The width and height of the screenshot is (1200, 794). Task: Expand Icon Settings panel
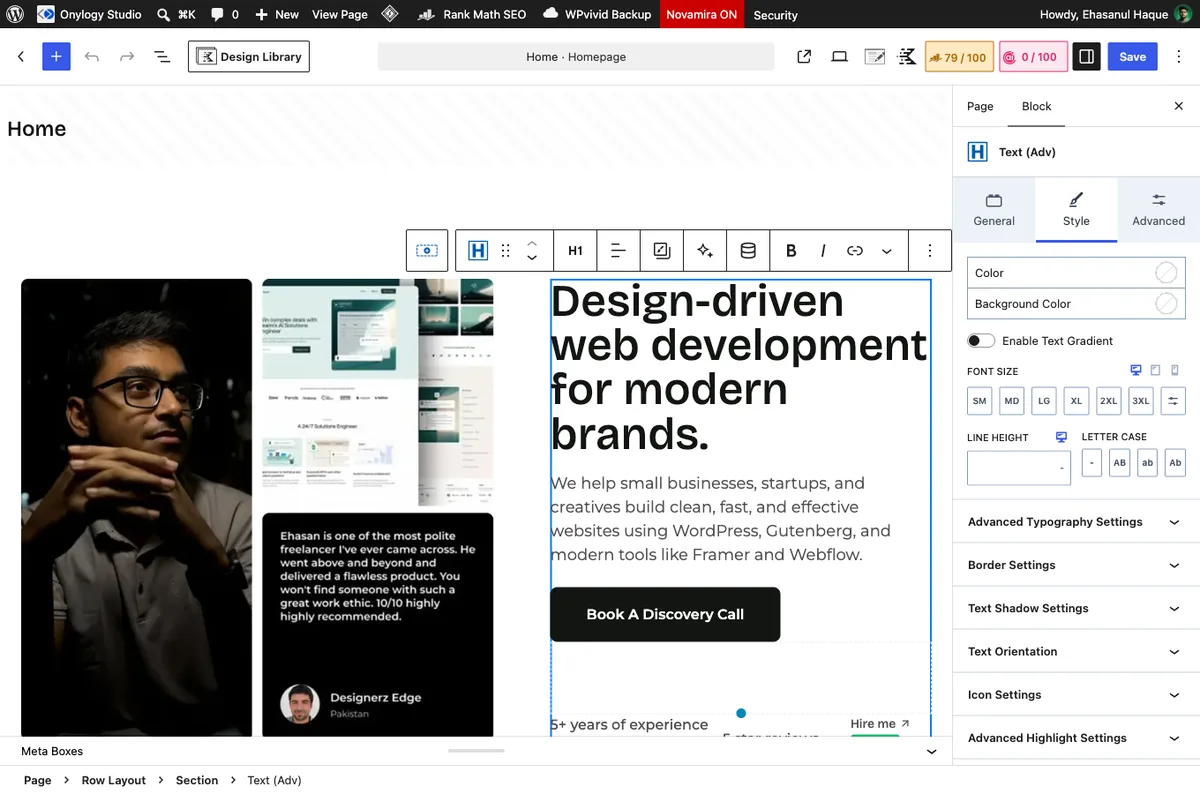1076,695
